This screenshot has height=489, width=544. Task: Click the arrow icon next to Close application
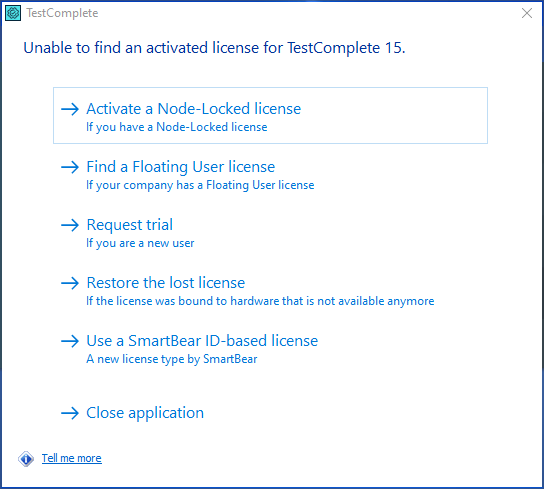click(x=70, y=413)
